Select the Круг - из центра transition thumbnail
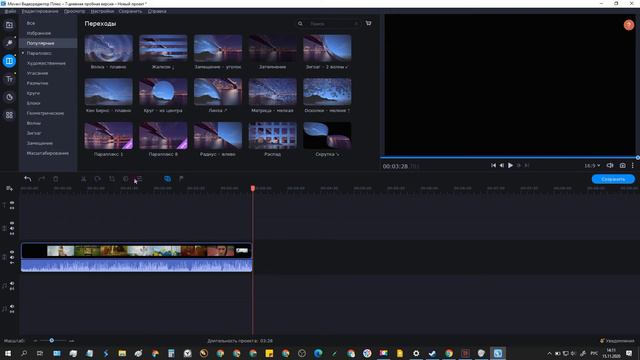This screenshot has width=640, height=360. (163, 91)
